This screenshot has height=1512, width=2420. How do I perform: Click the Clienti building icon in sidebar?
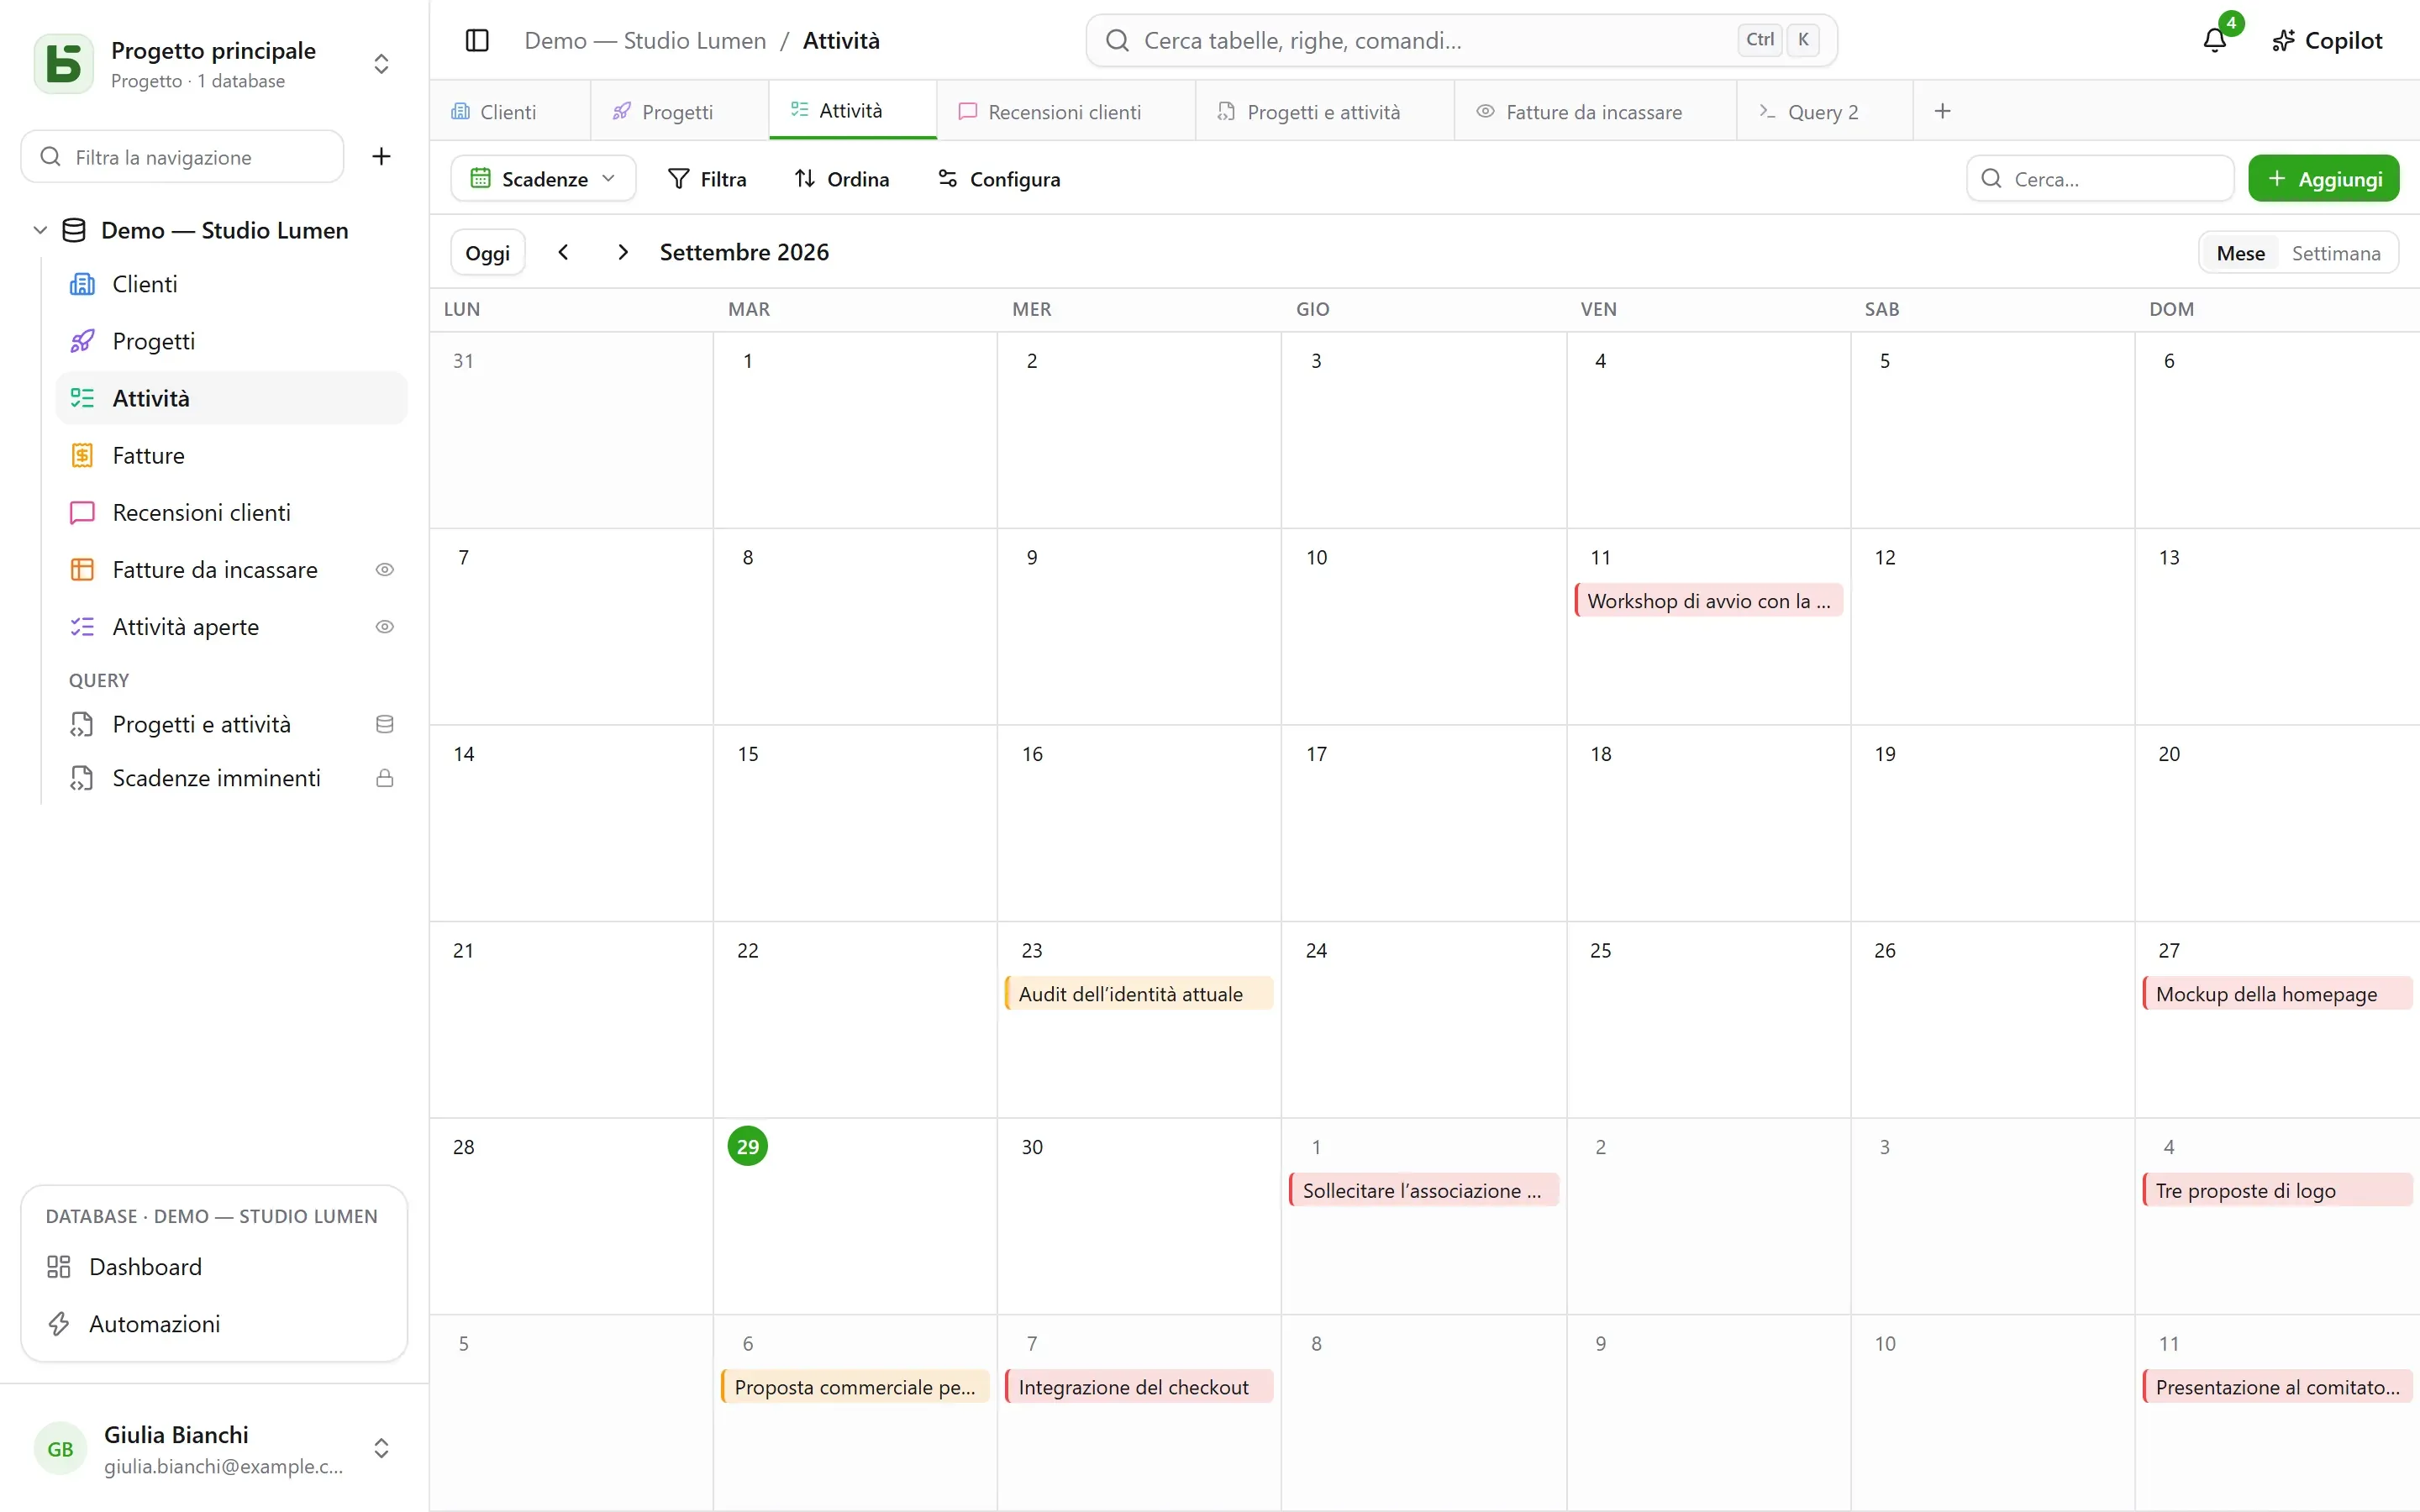pyautogui.click(x=82, y=284)
